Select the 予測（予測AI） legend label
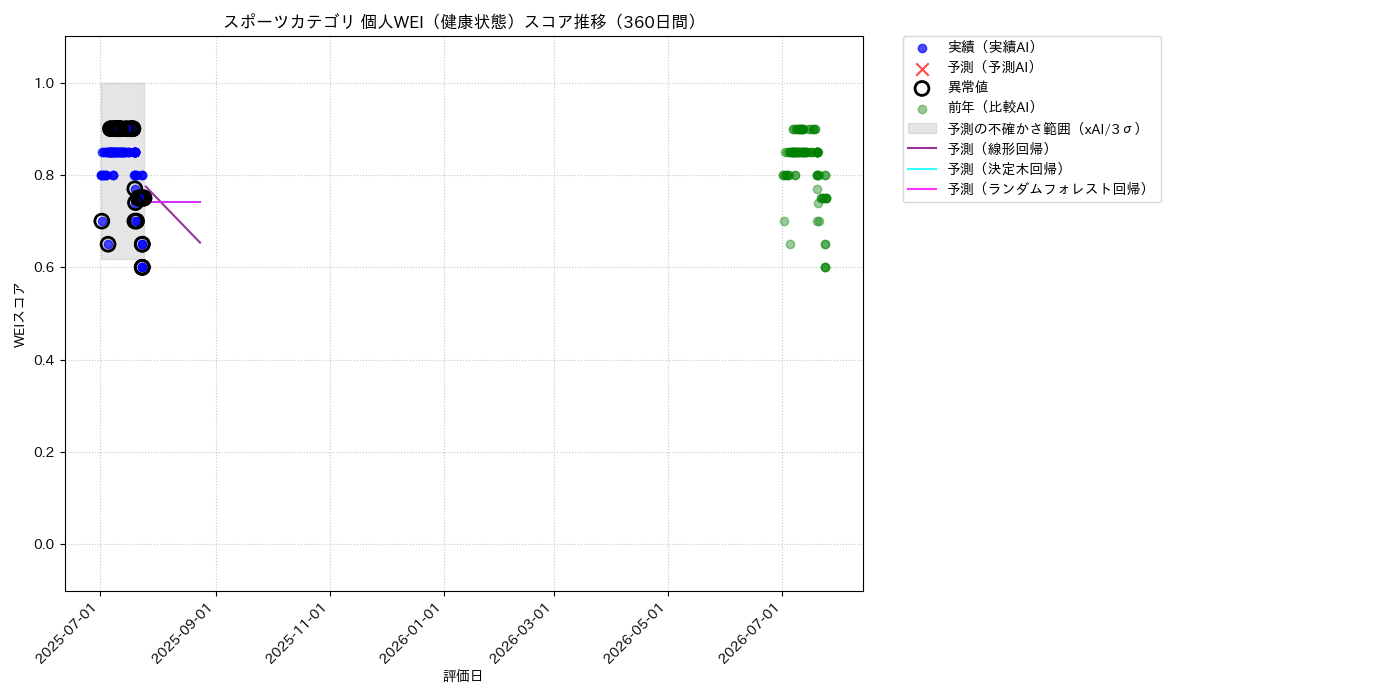1400x700 pixels. click(x=991, y=68)
